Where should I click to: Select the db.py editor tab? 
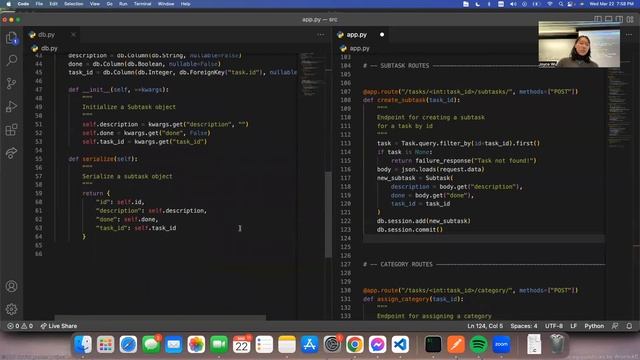[52, 35]
